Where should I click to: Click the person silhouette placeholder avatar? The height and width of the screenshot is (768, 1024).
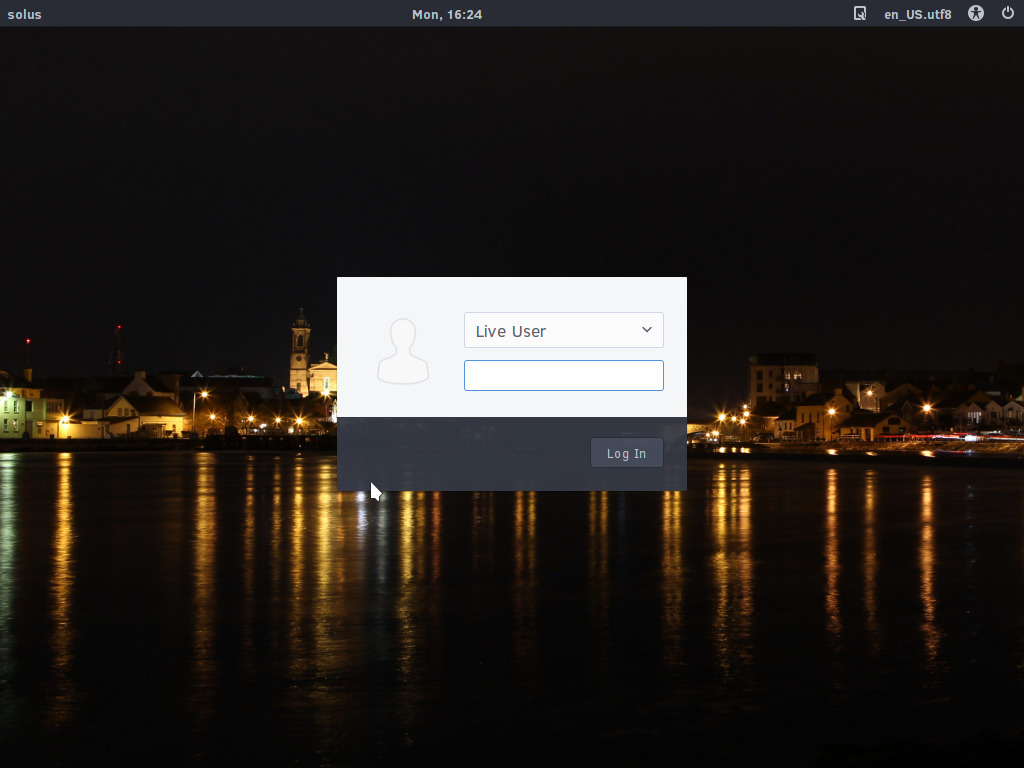pyautogui.click(x=403, y=349)
